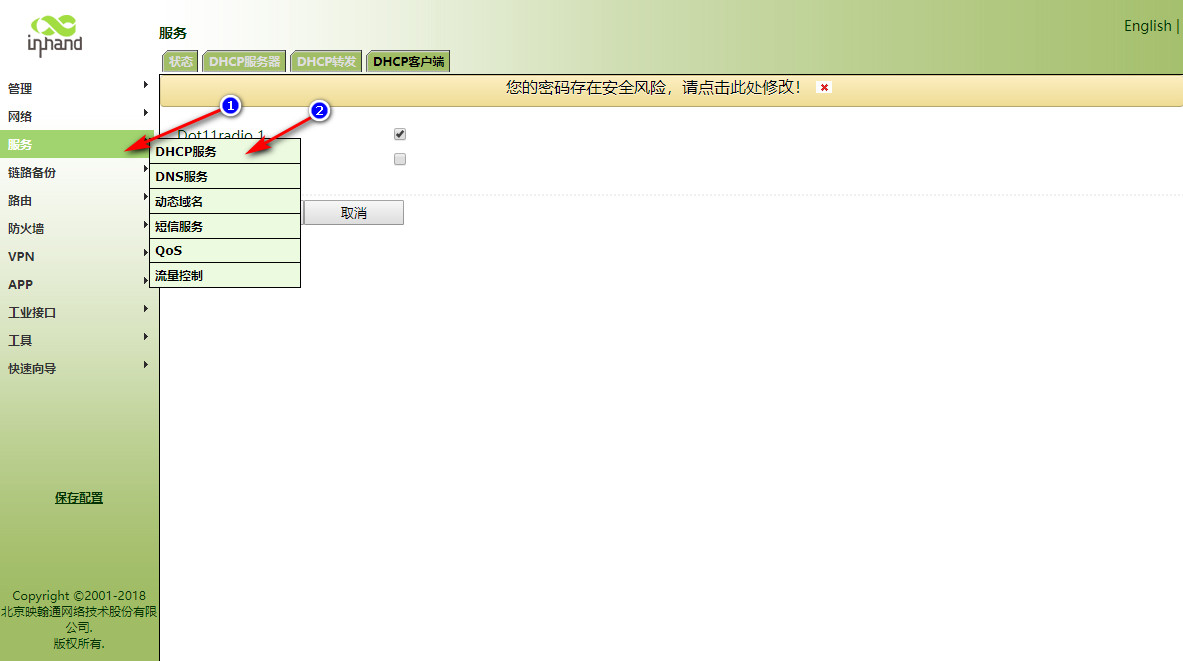Open the VPN sidebar menu

click(21, 256)
